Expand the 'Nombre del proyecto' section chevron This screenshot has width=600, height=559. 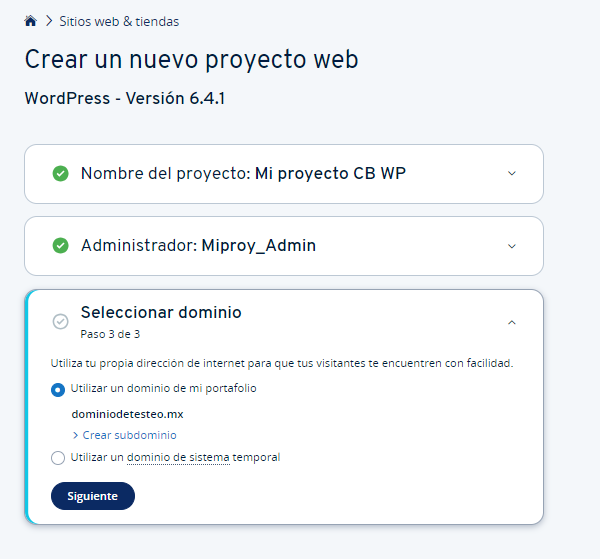(512, 173)
